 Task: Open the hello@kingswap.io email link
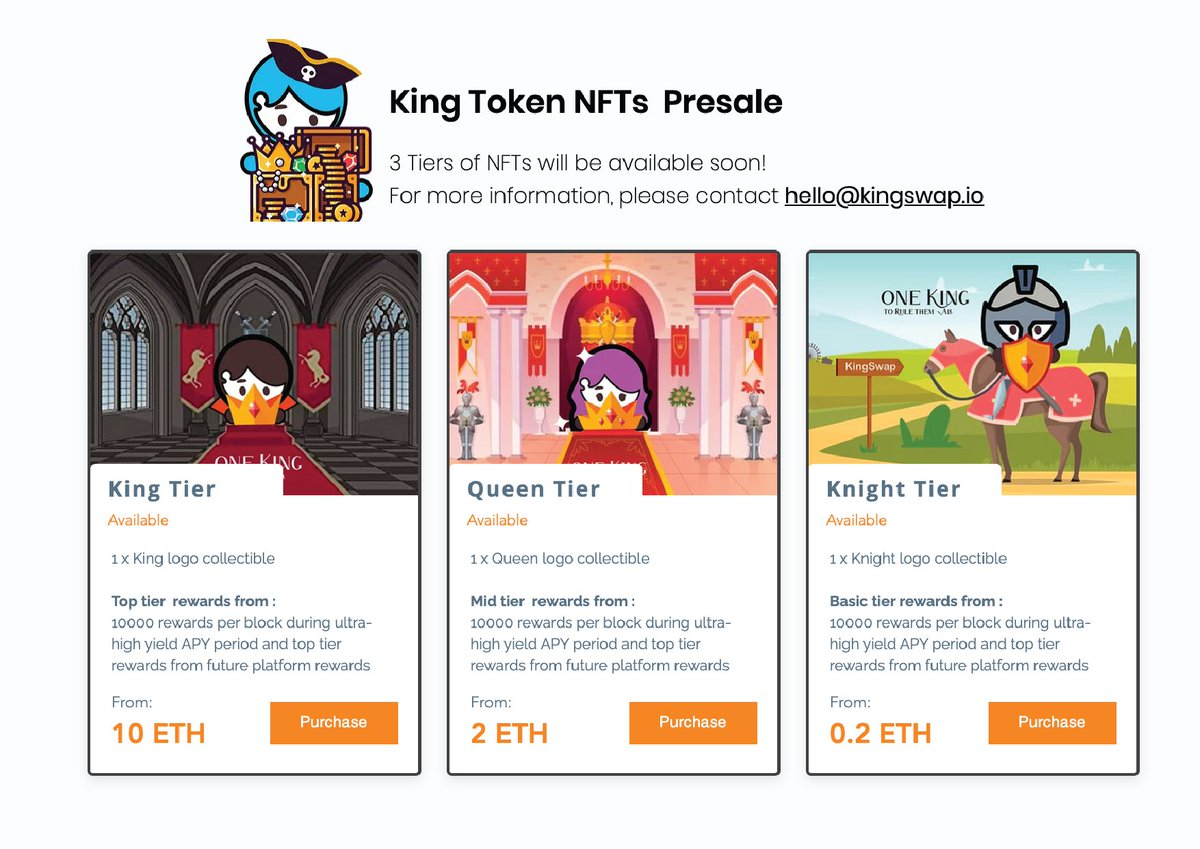(884, 196)
